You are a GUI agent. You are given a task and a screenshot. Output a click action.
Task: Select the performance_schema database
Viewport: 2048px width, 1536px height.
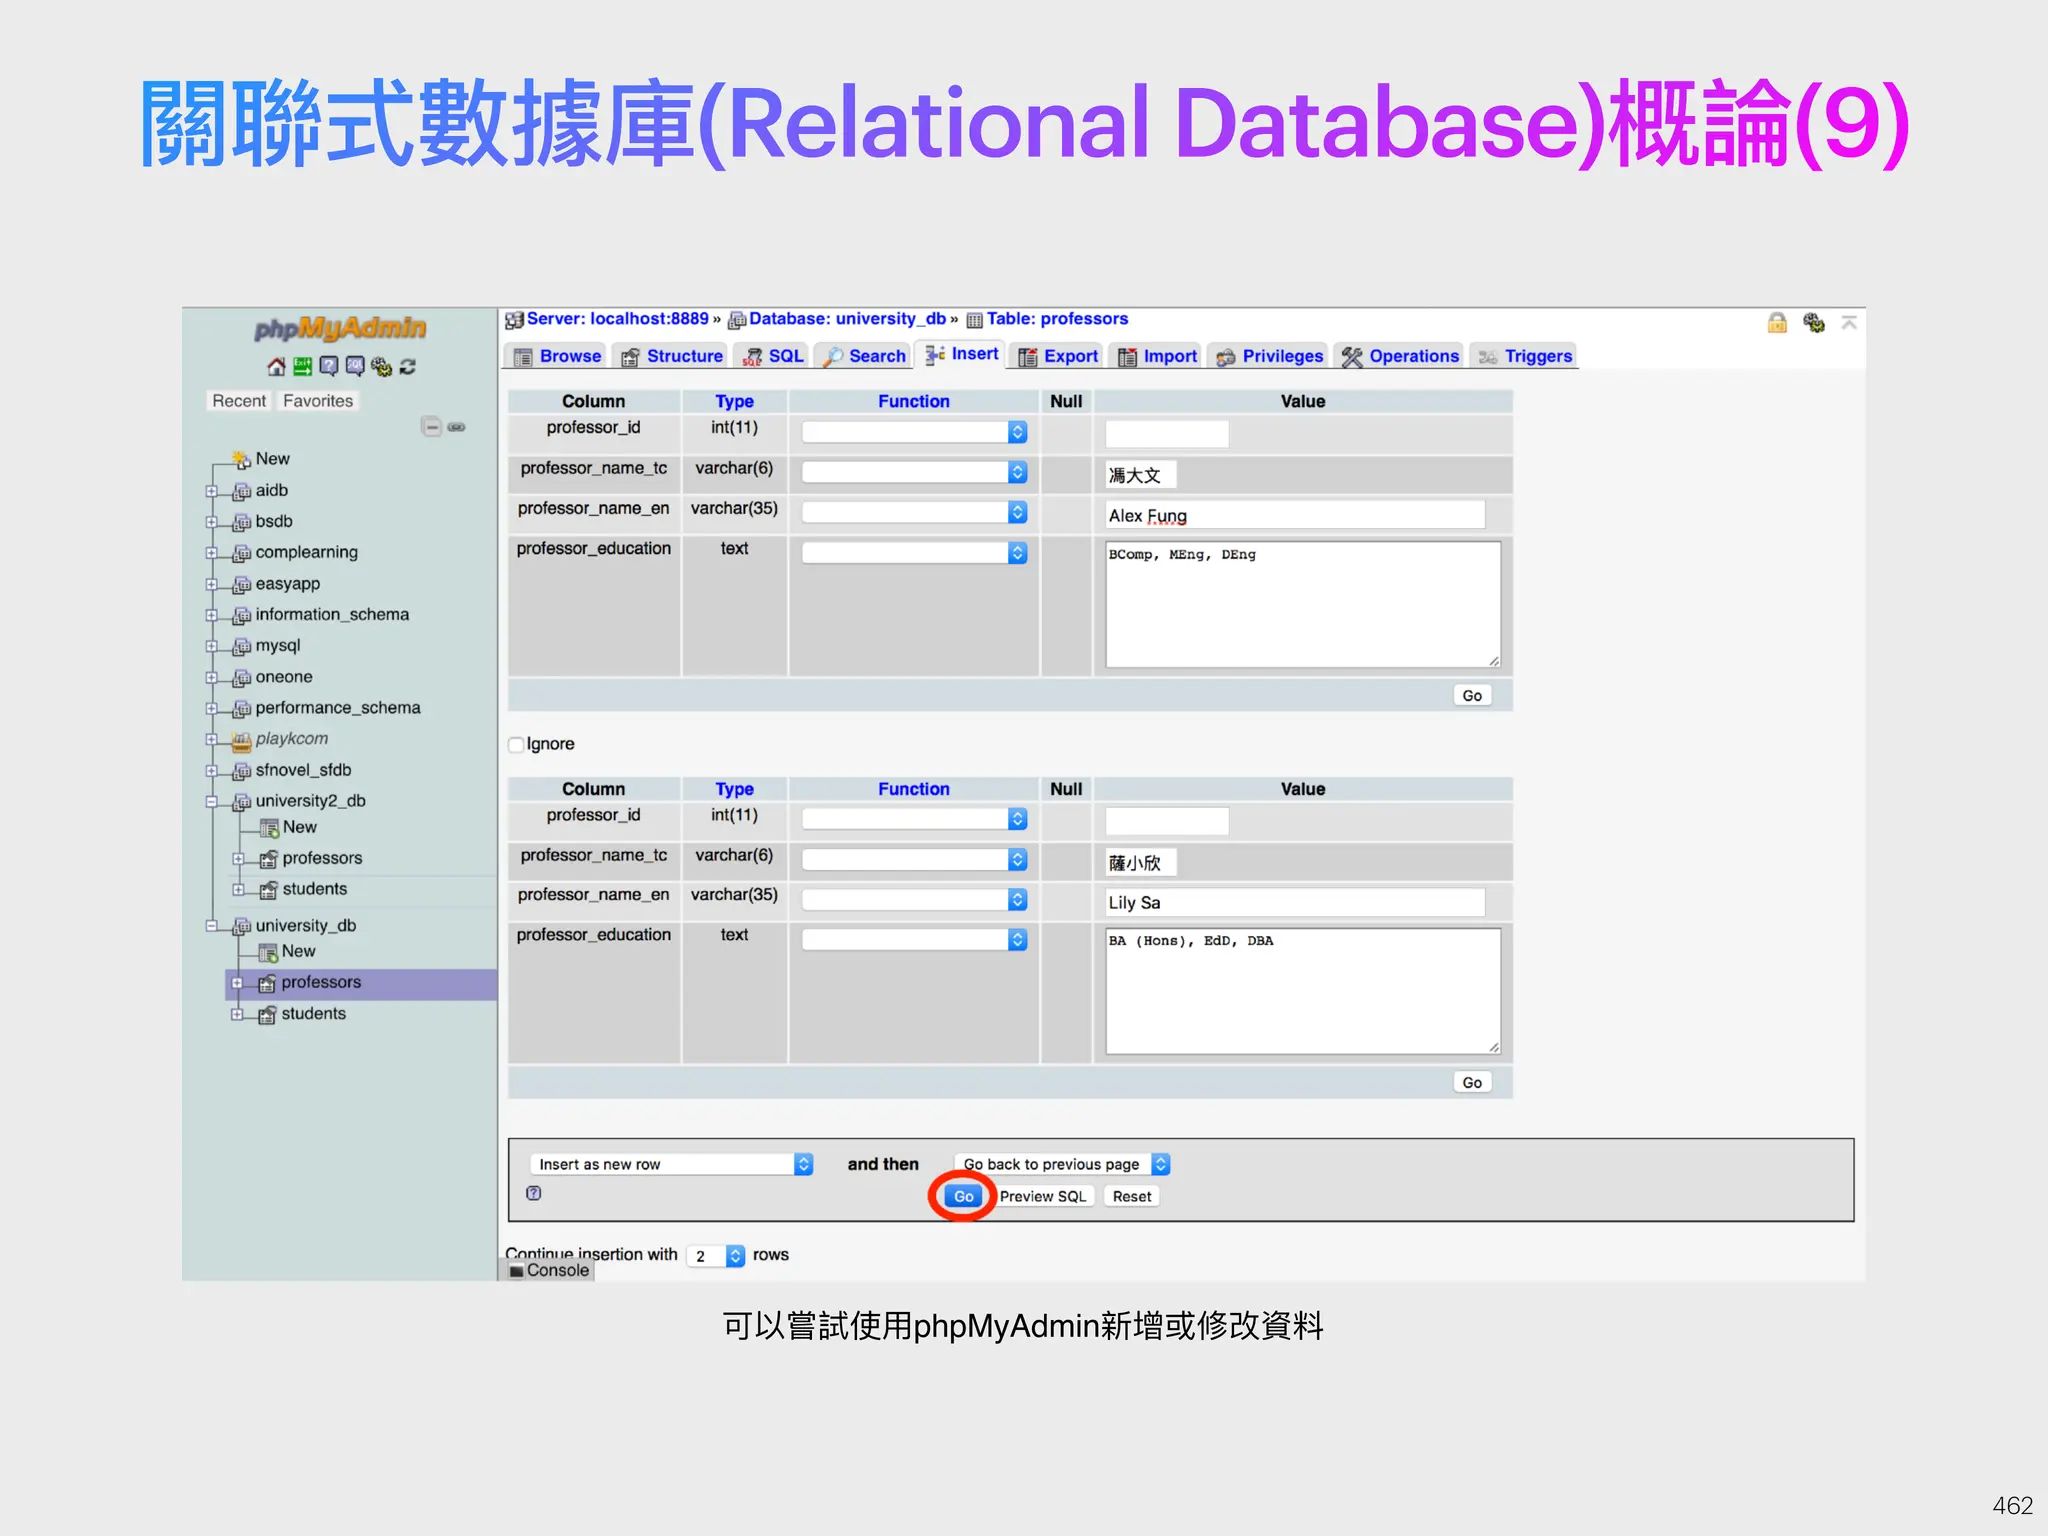[x=338, y=708]
